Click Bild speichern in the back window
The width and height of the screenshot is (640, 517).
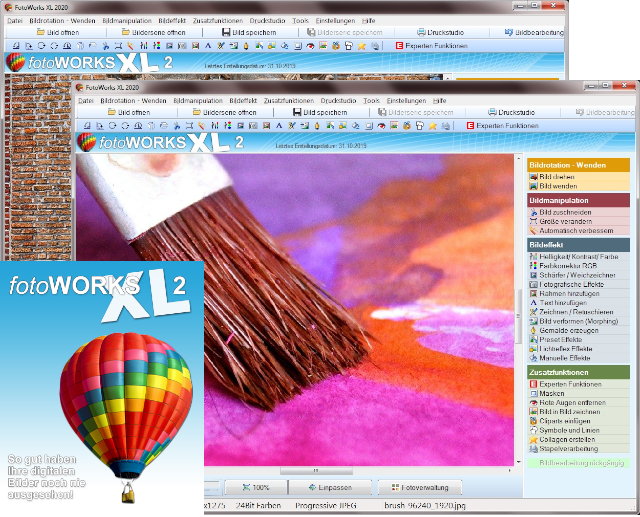tap(249, 32)
